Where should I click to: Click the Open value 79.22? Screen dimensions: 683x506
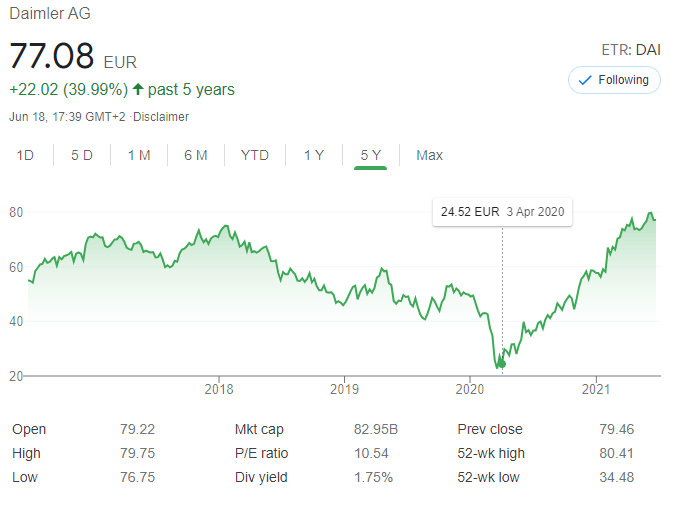tap(138, 429)
